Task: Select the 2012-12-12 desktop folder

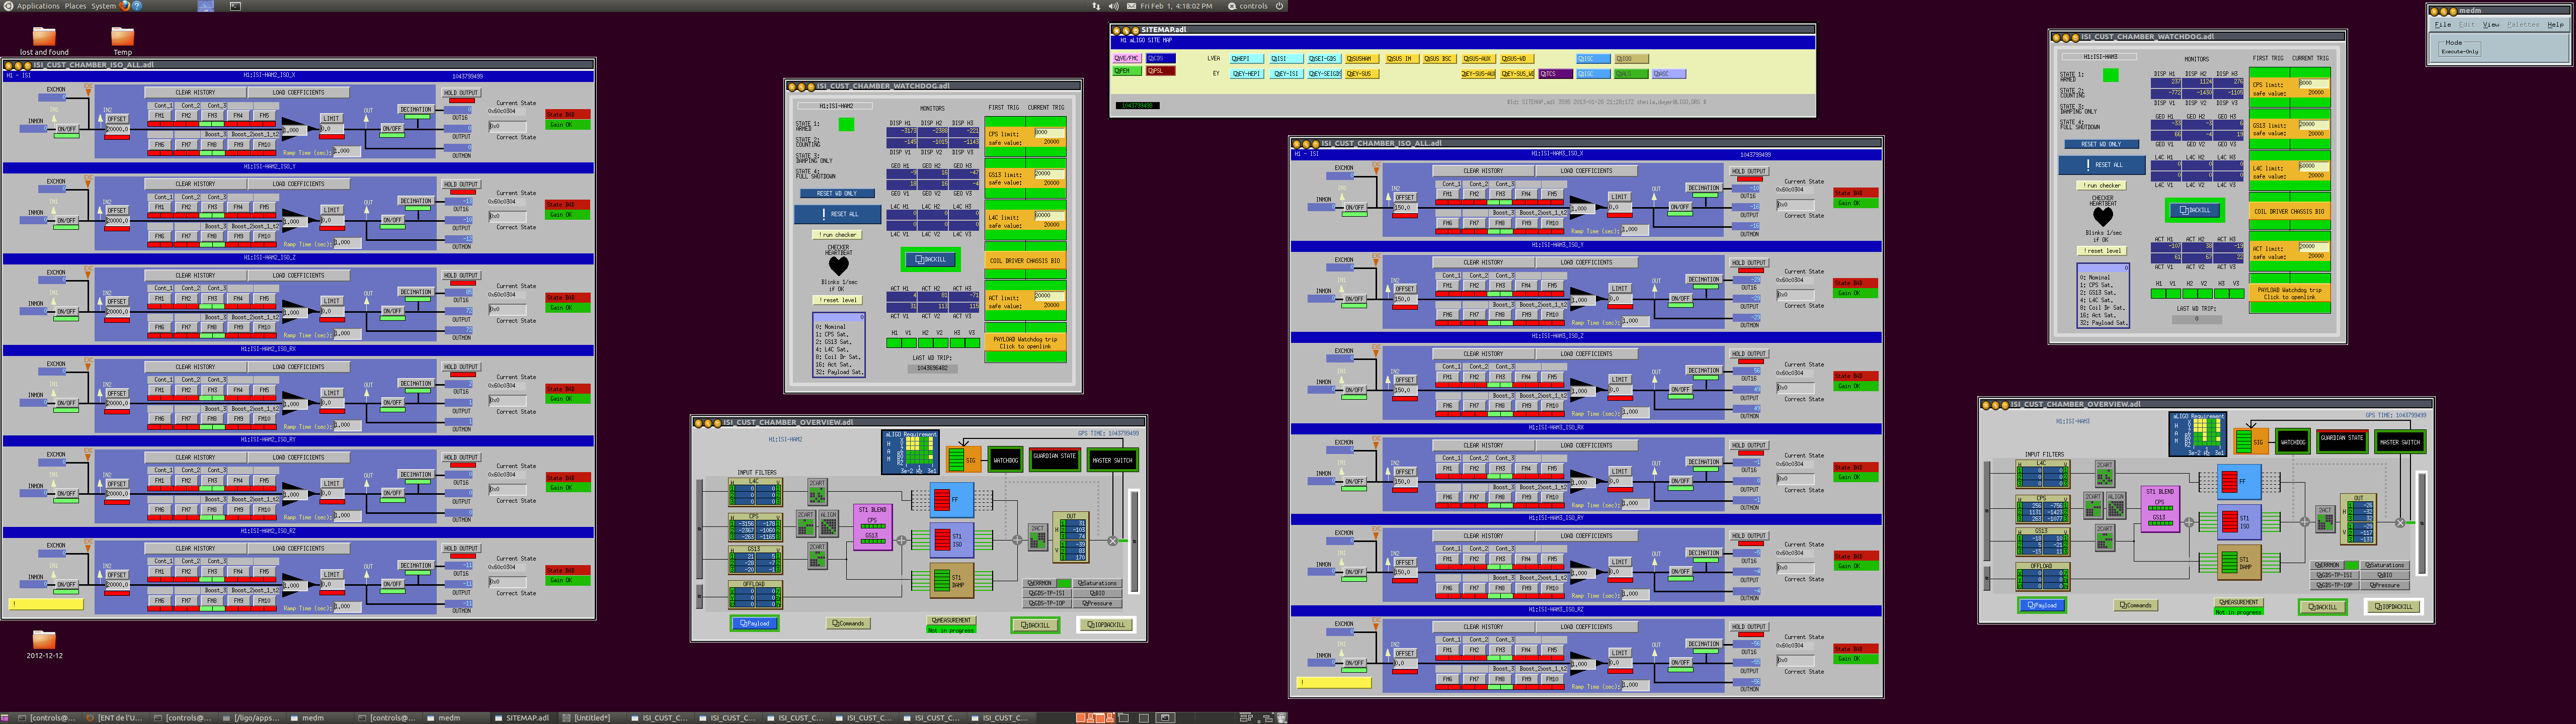Action: click(x=44, y=645)
